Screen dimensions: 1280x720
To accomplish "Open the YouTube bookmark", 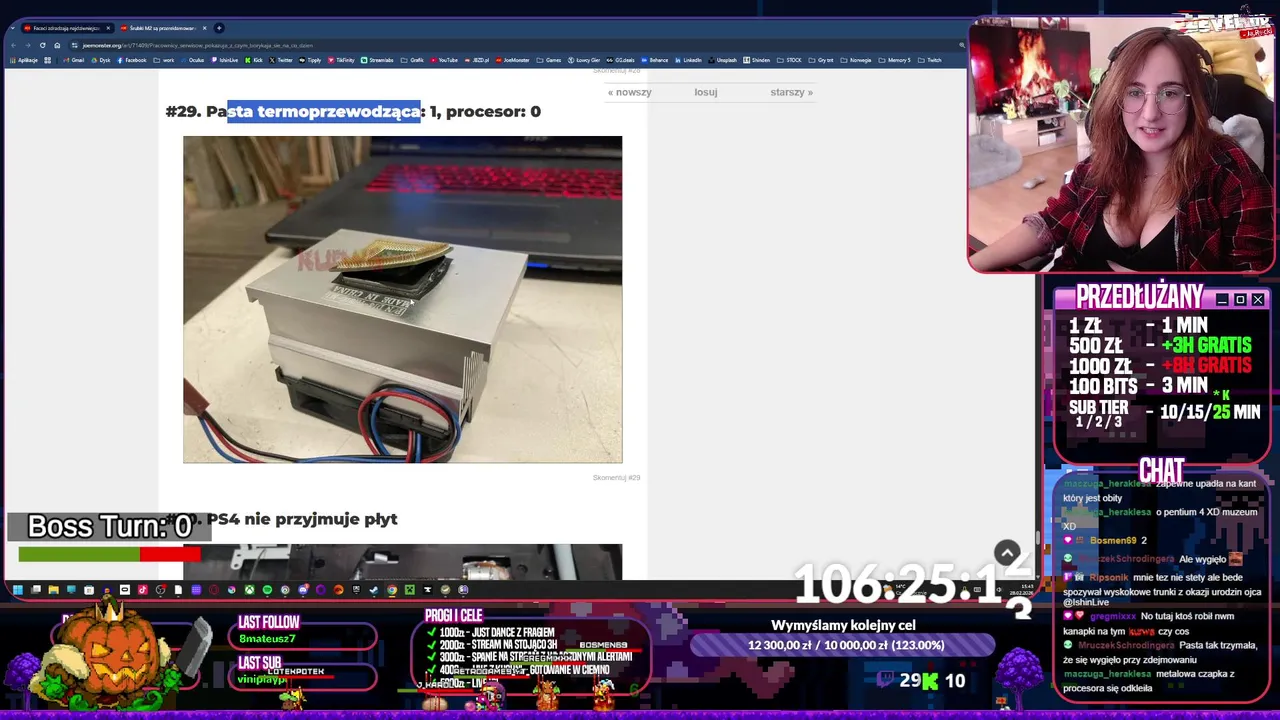I will click(x=443, y=60).
